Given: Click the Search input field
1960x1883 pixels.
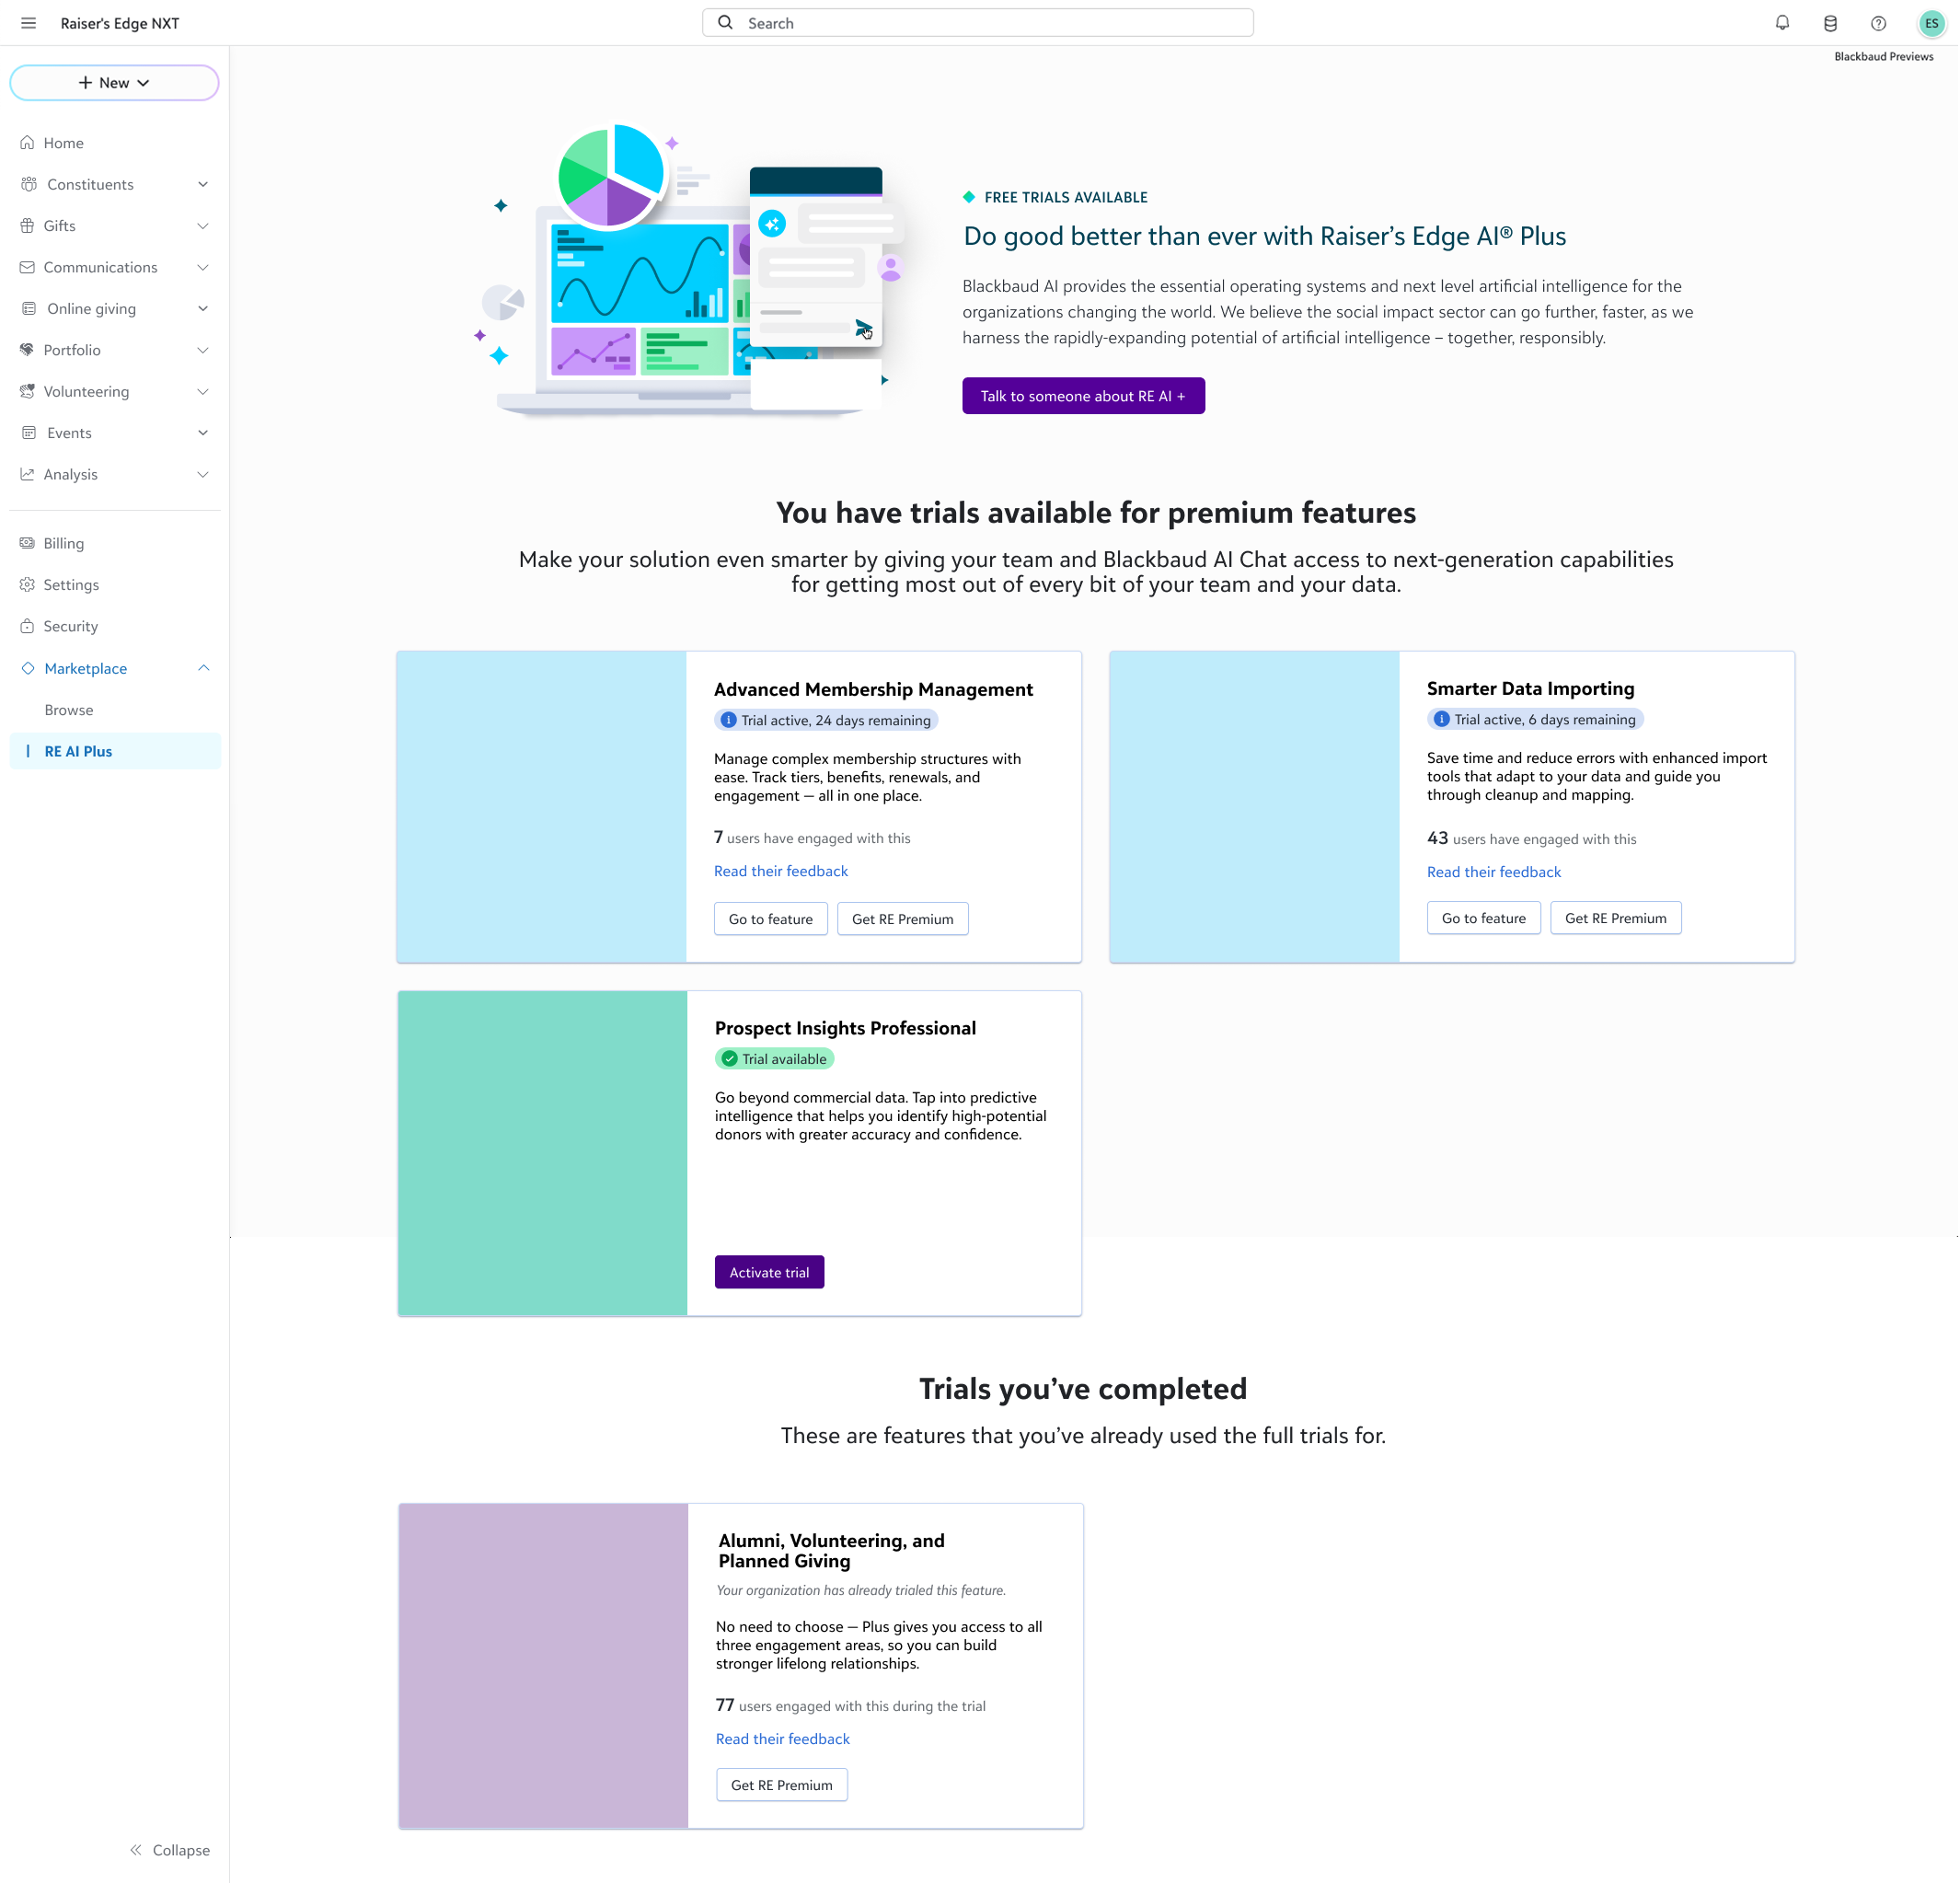Looking at the screenshot, I should [977, 23].
